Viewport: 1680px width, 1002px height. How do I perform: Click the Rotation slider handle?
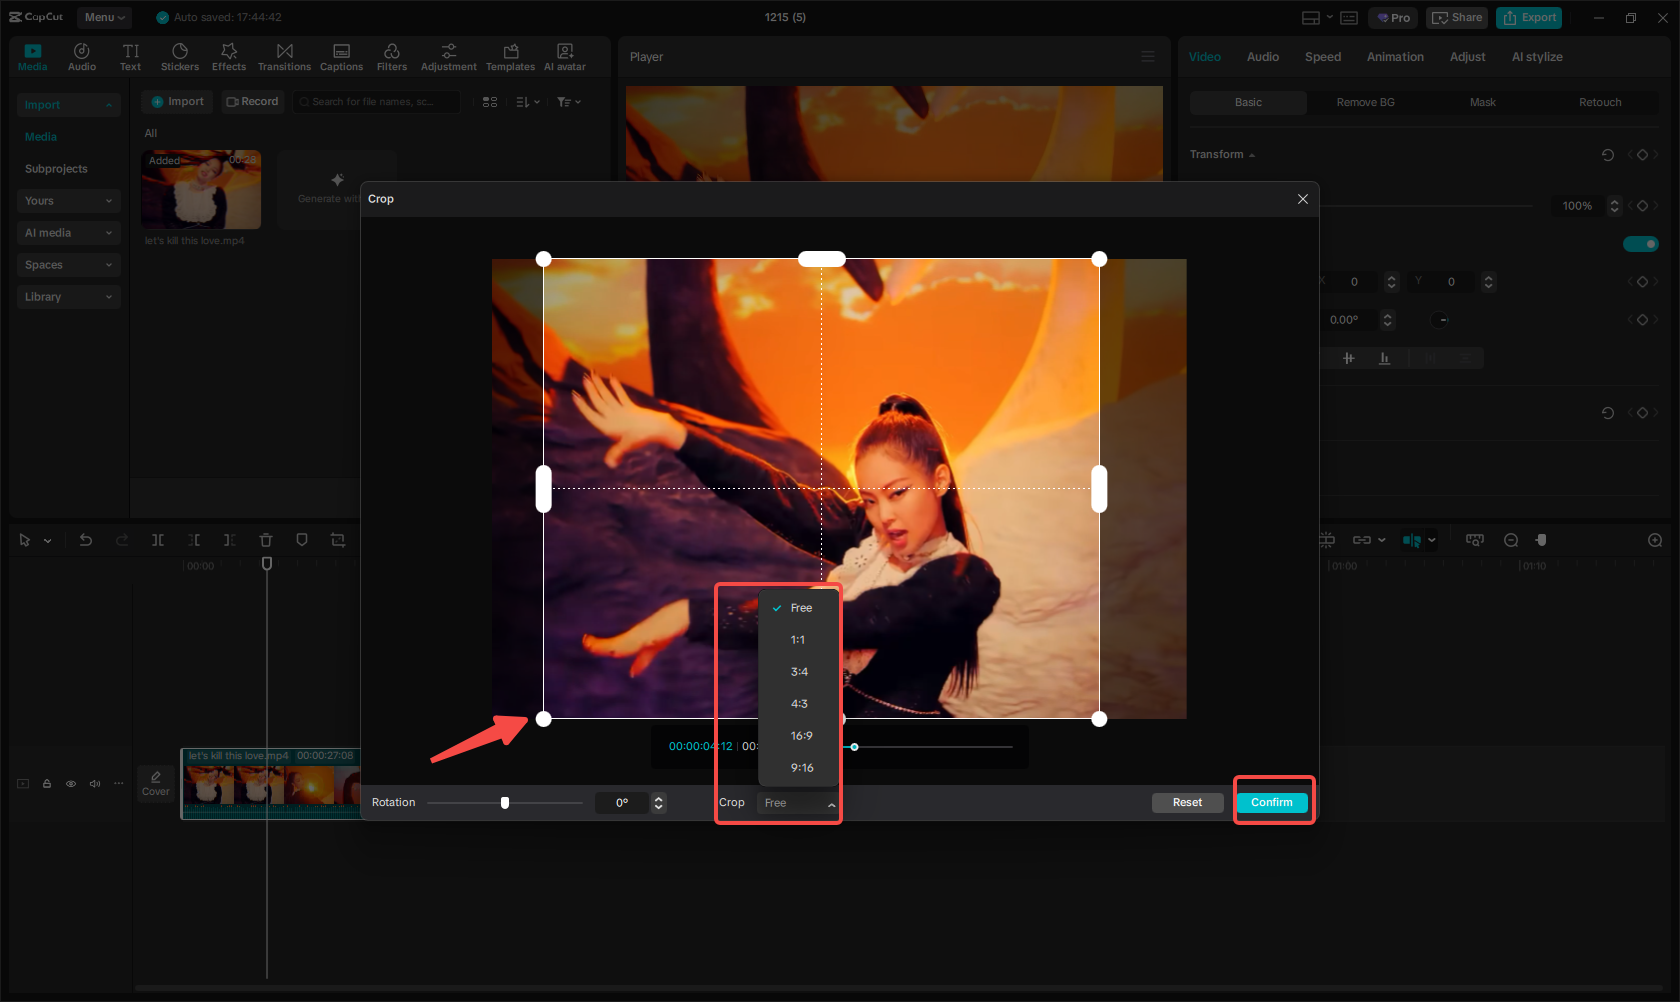pyautogui.click(x=505, y=802)
